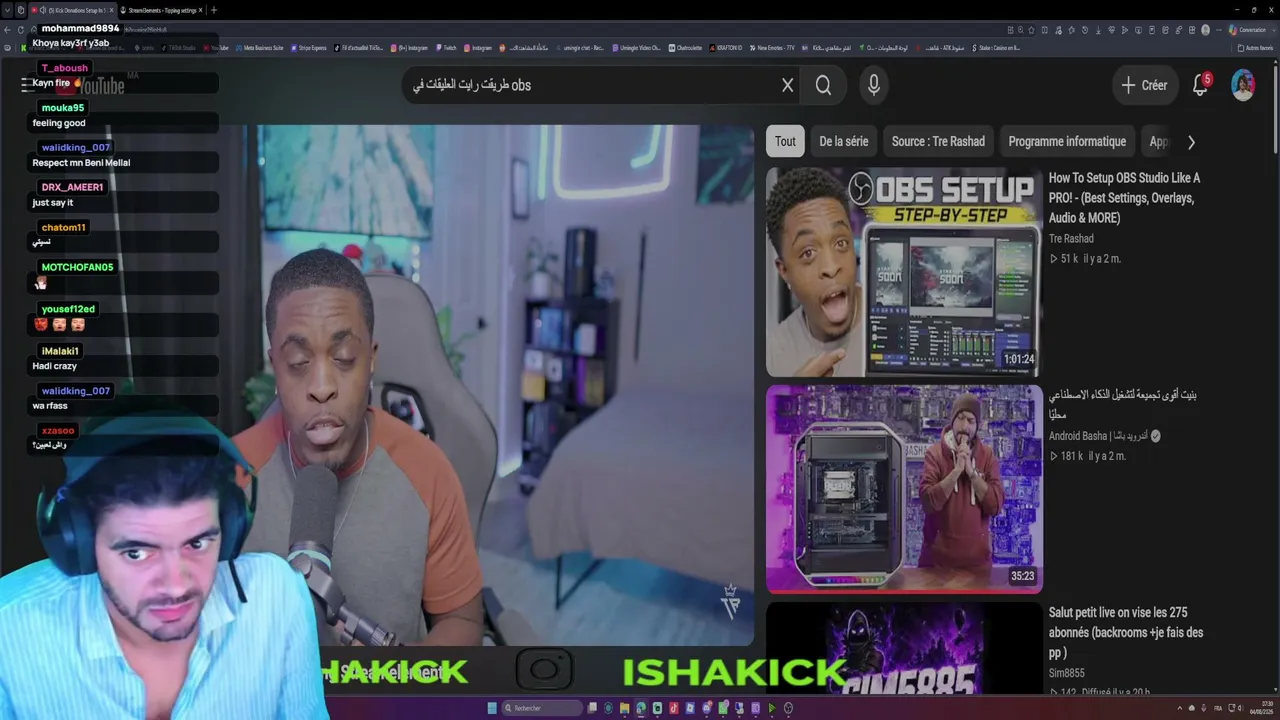Open How To Setup OBS Studio video title

(1125, 198)
